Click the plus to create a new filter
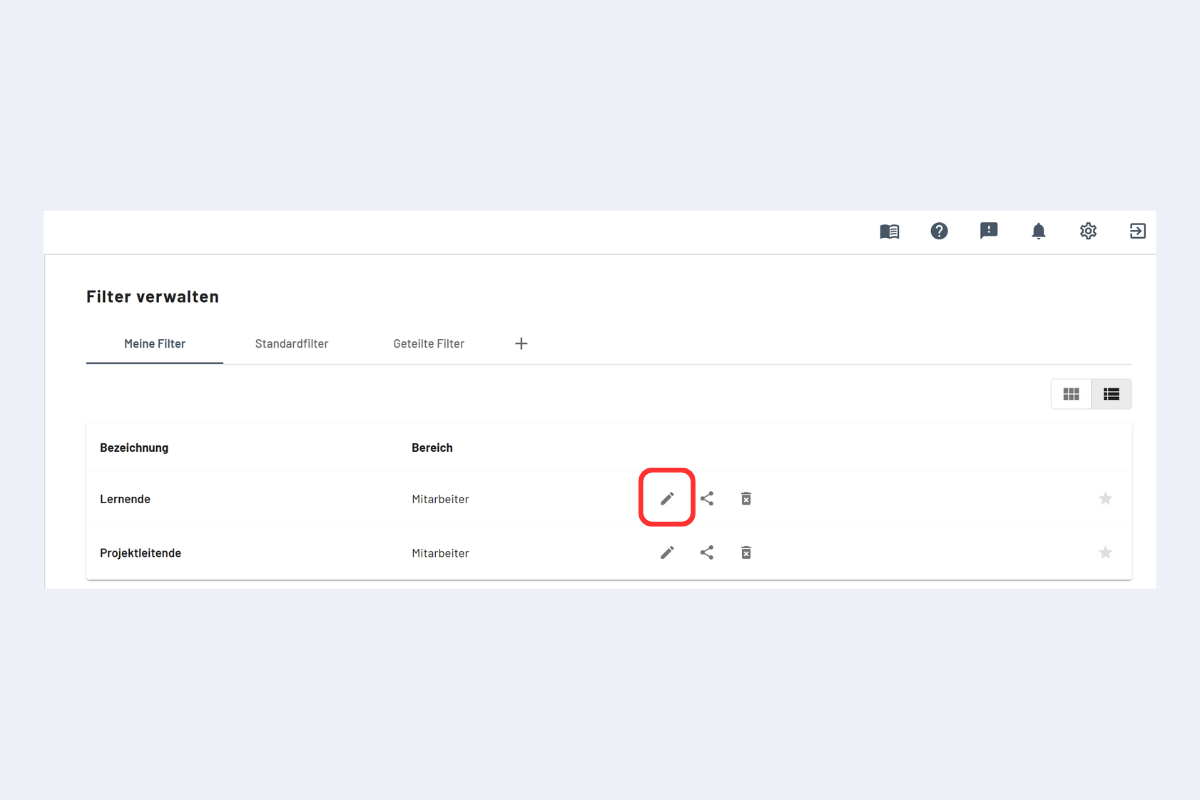 click(x=521, y=343)
